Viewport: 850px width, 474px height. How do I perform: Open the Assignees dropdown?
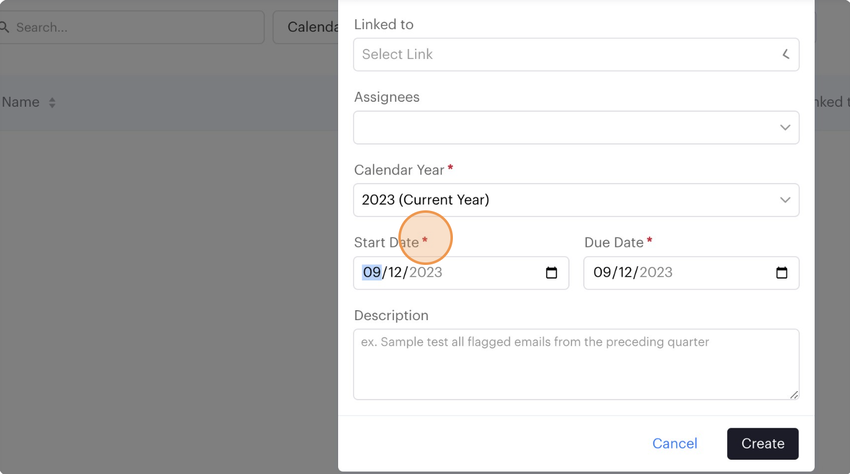click(576, 128)
